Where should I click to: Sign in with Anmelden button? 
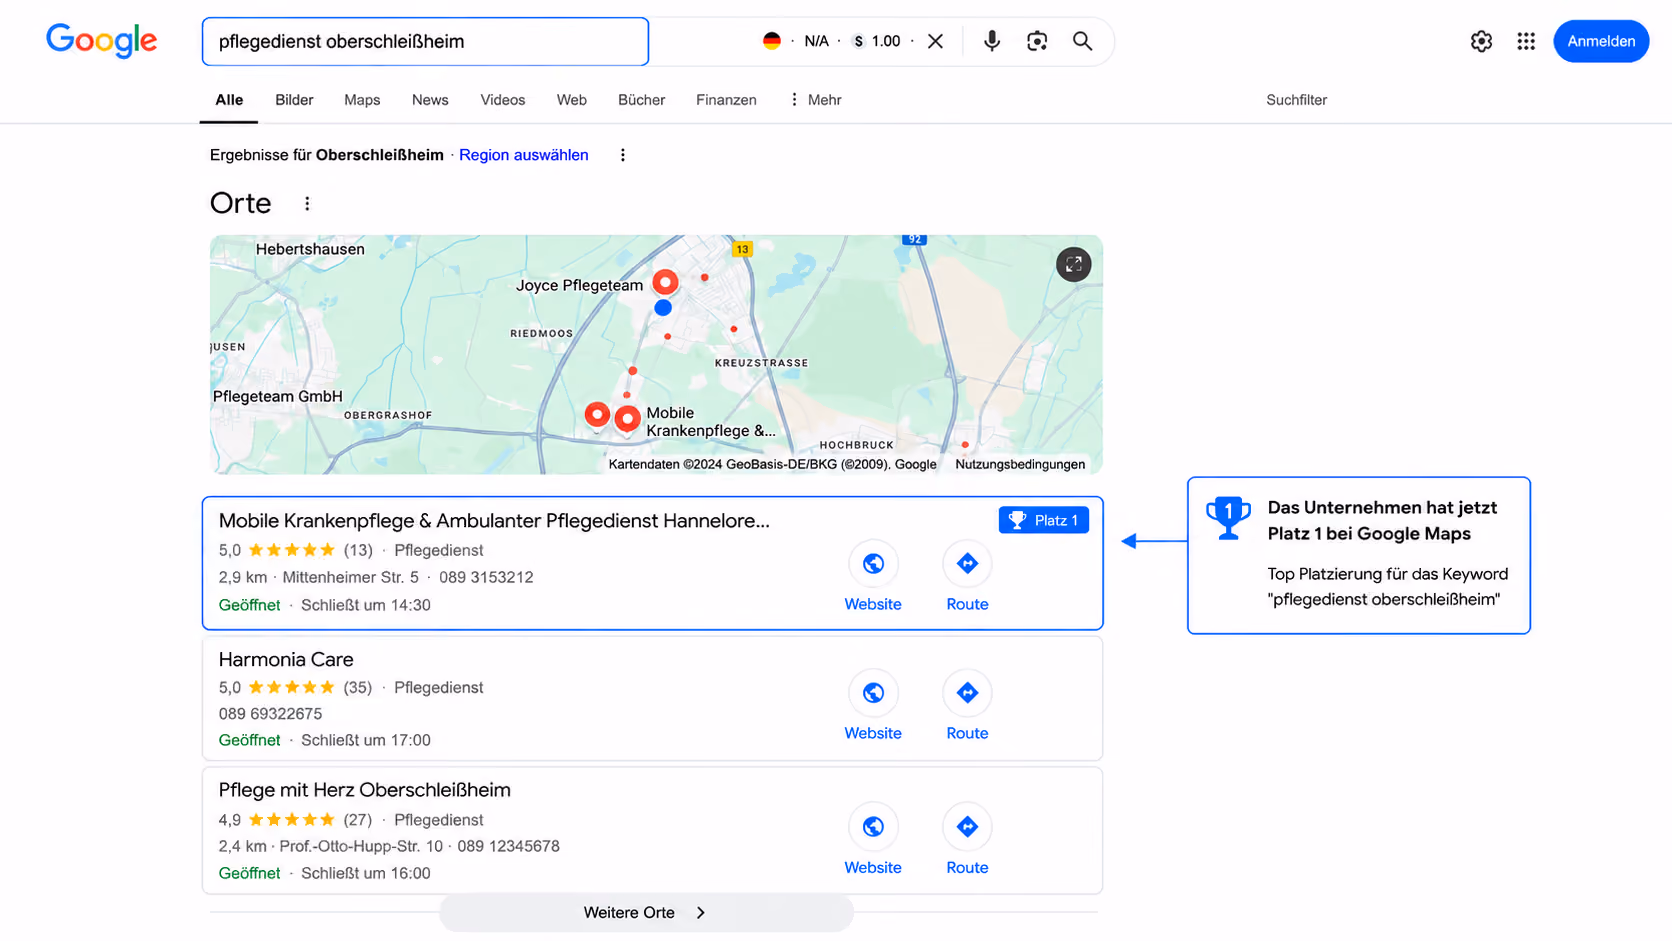(1601, 41)
